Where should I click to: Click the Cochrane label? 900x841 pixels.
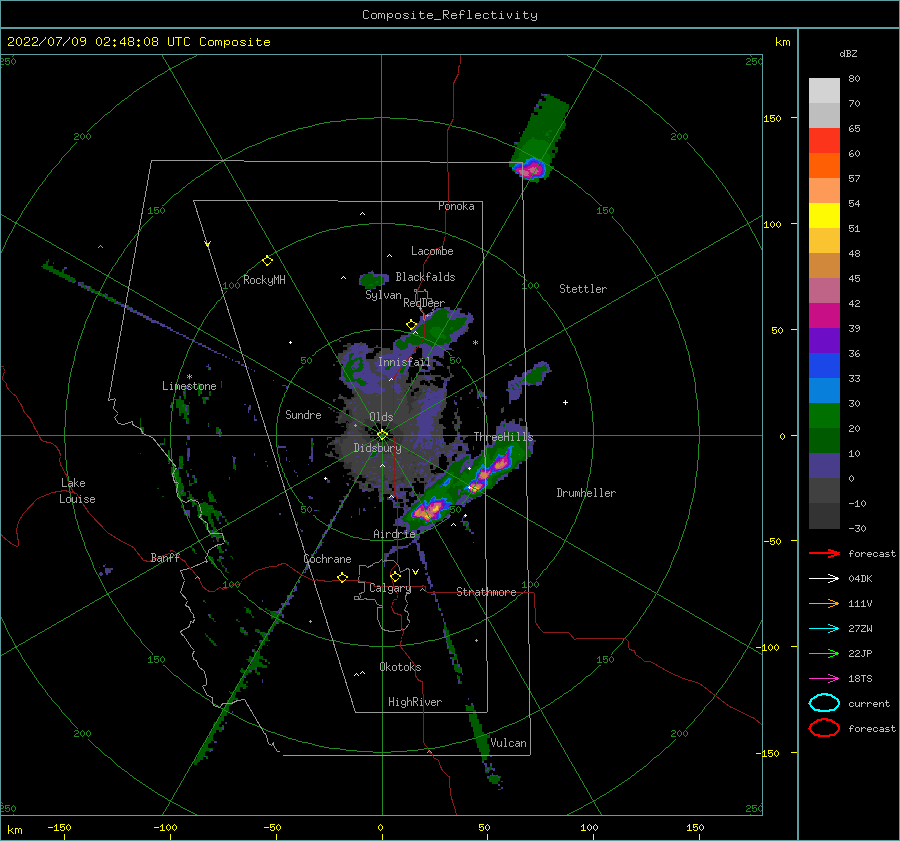327,559
